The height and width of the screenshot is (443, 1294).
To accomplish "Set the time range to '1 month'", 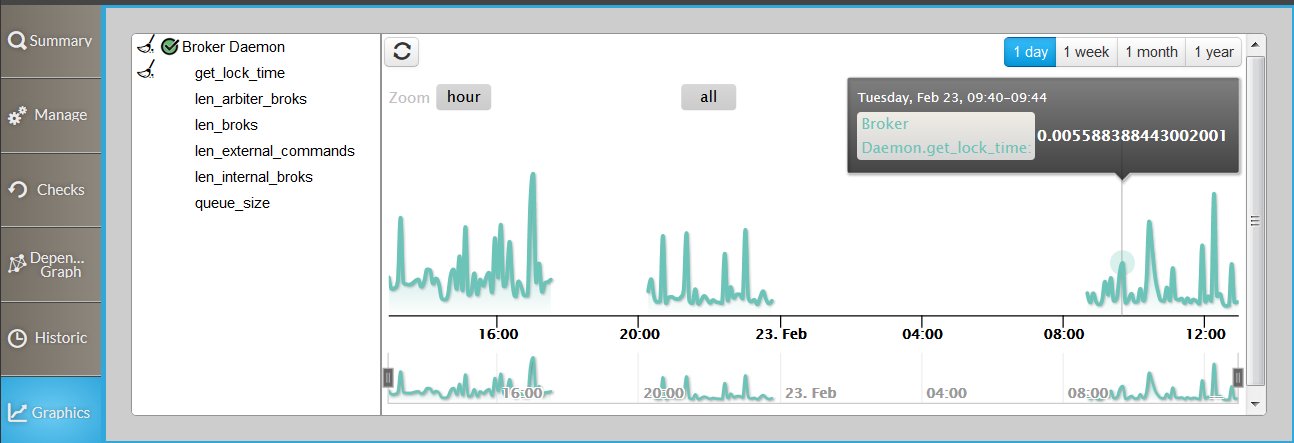I will point(1151,52).
